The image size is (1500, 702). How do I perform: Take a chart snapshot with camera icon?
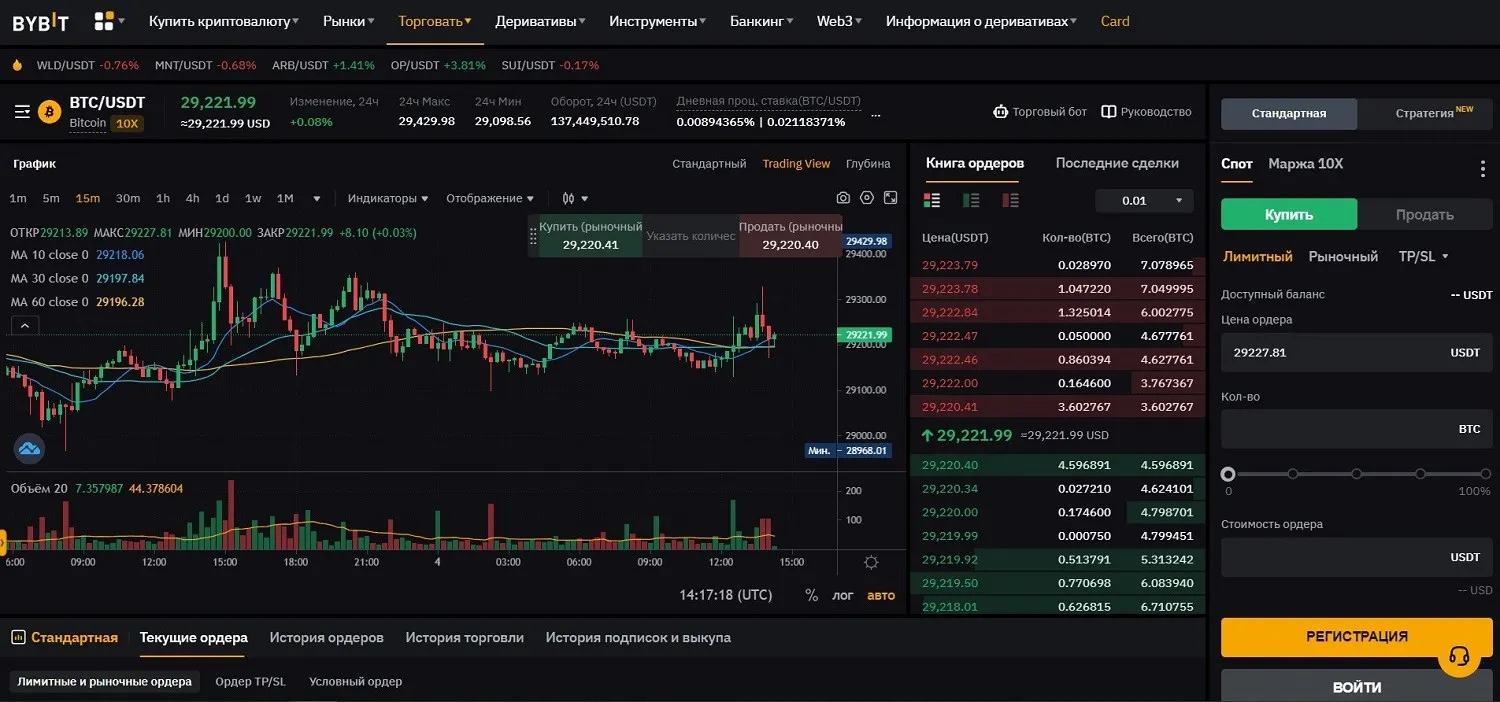[x=843, y=198]
